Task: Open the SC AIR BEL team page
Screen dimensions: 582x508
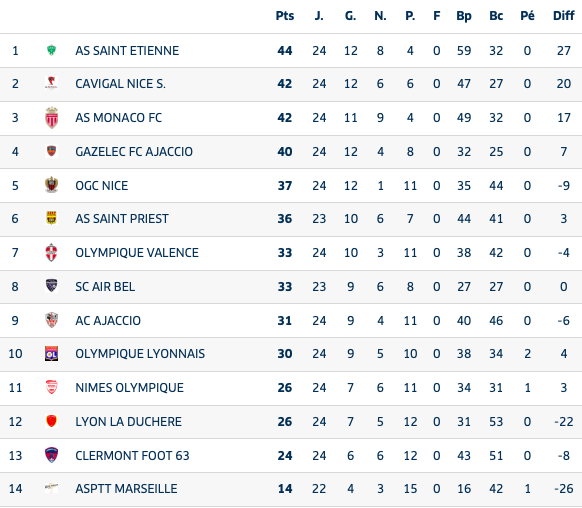Action: (x=105, y=287)
